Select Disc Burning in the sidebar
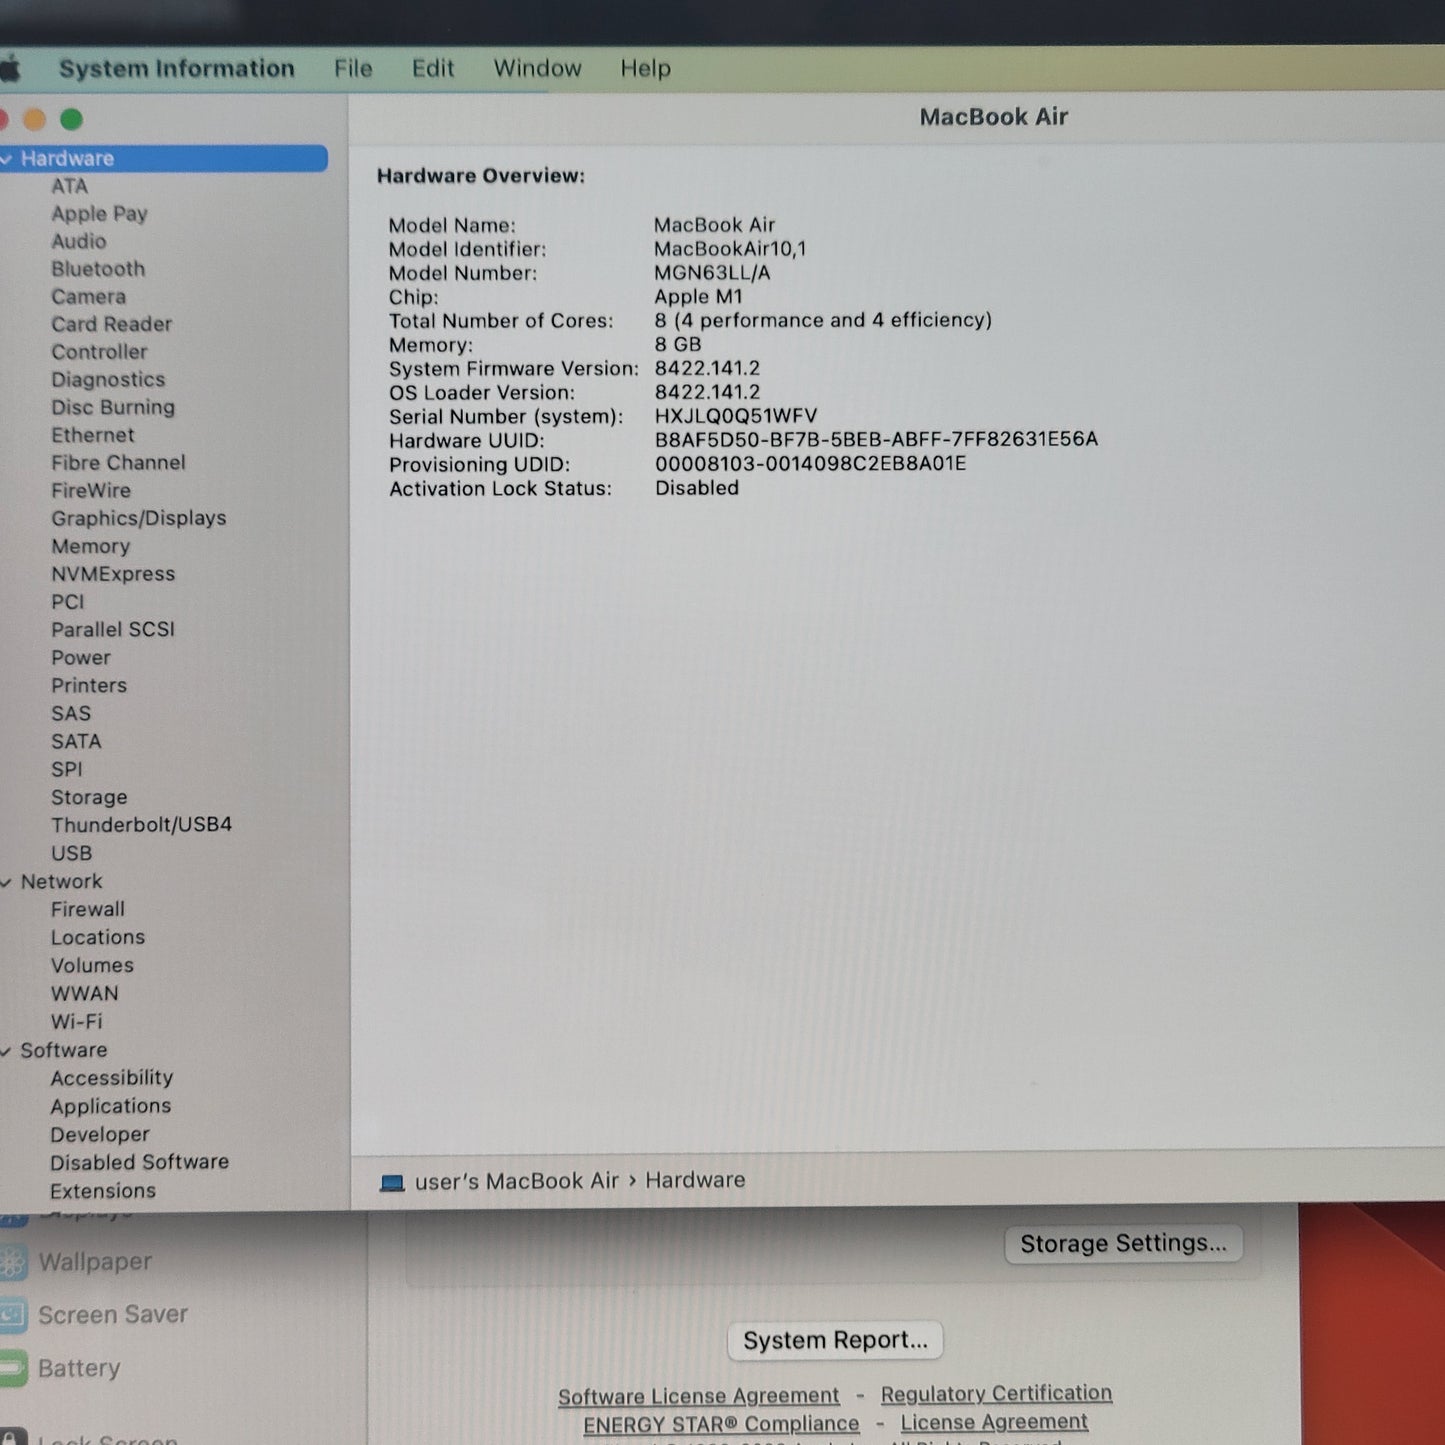 tap(113, 407)
